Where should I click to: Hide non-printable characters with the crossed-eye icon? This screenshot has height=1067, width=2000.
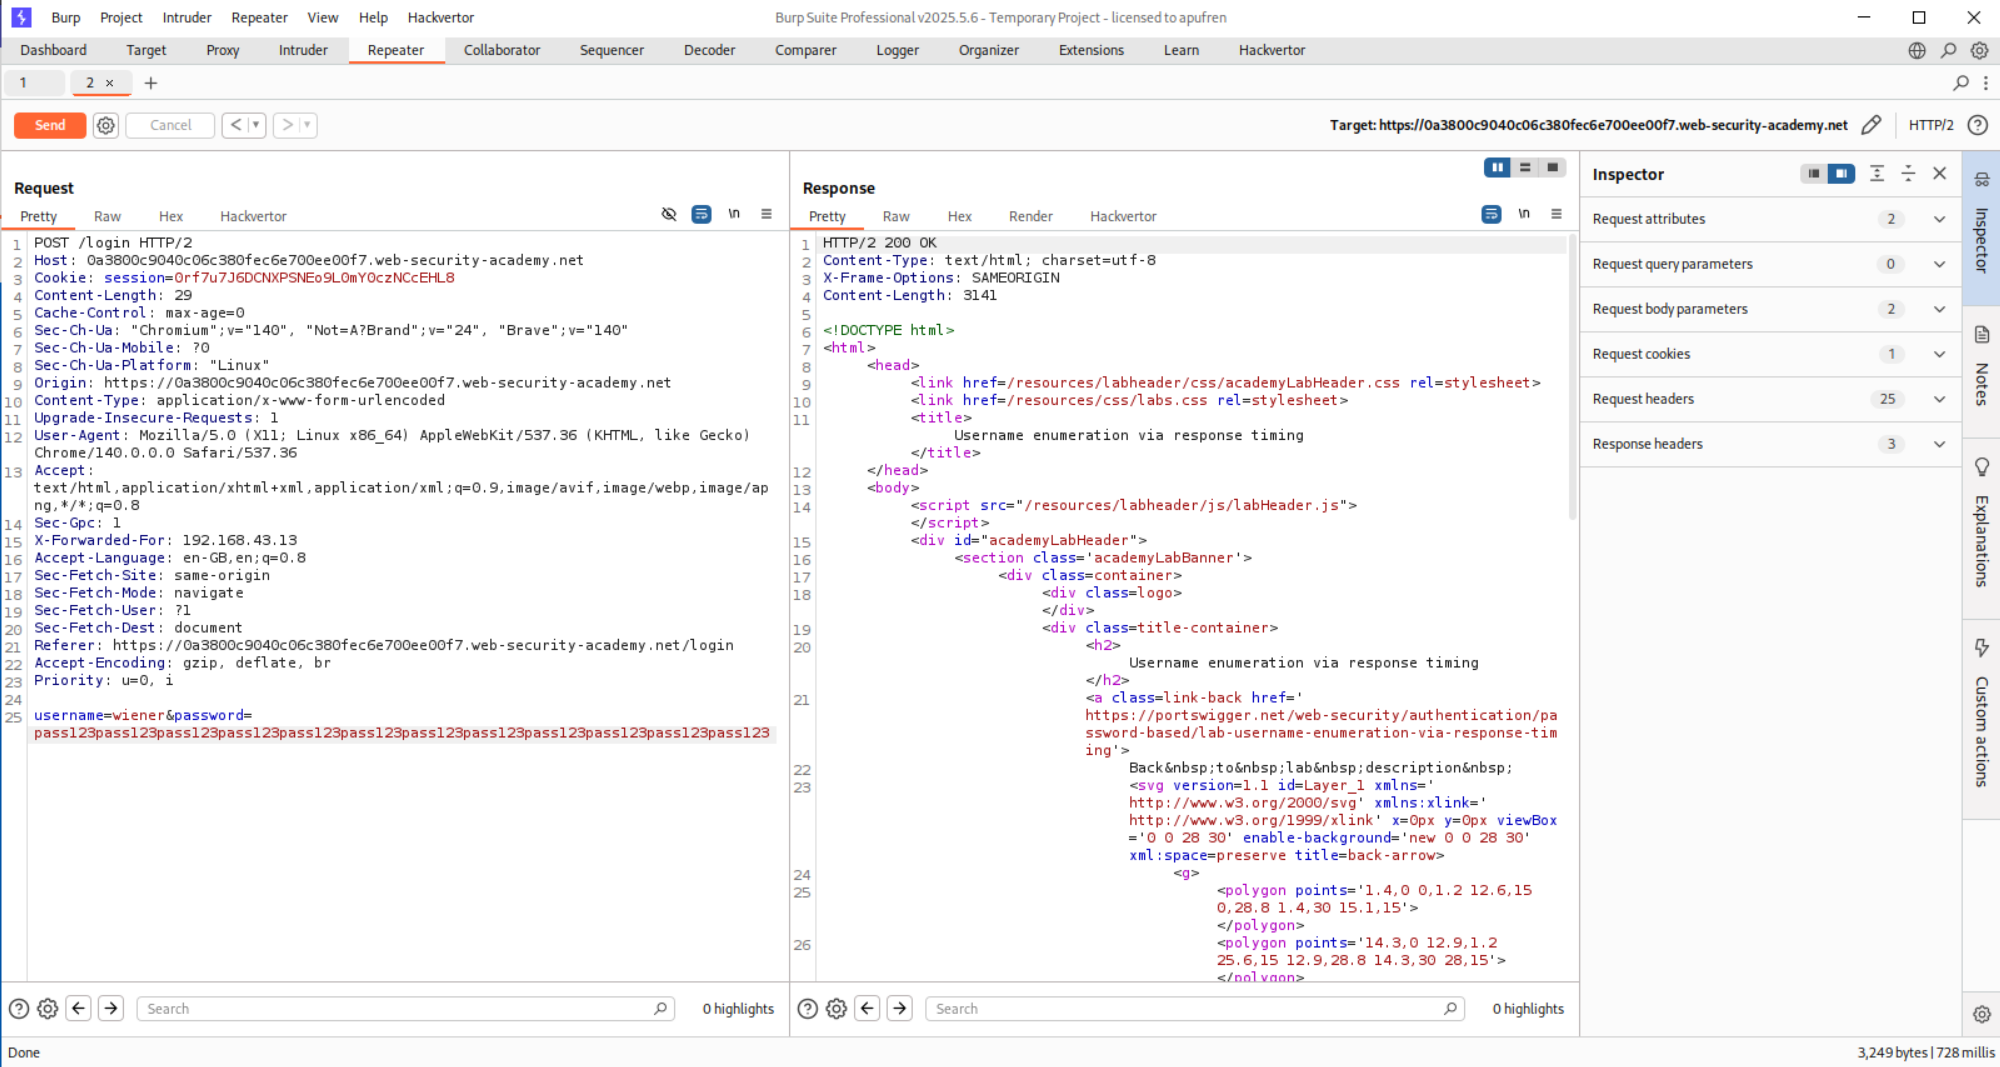pos(669,214)
